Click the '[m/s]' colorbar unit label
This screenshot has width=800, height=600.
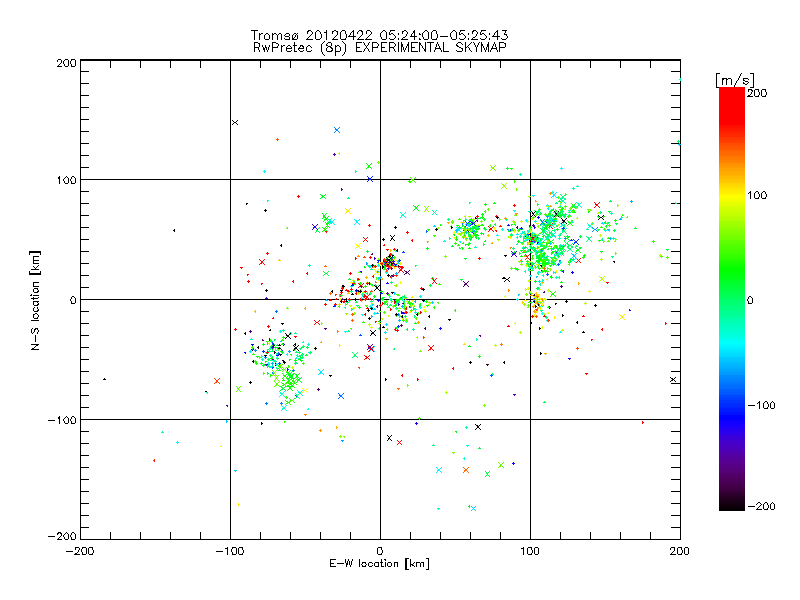tap(735, 80)
